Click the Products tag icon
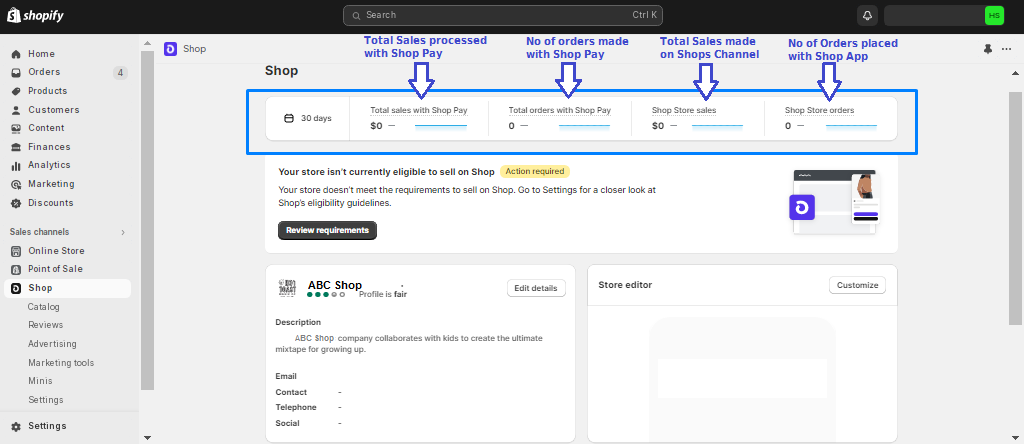Screen dimensions: 1024x444 pyautogui.click(x=16, y=91)
